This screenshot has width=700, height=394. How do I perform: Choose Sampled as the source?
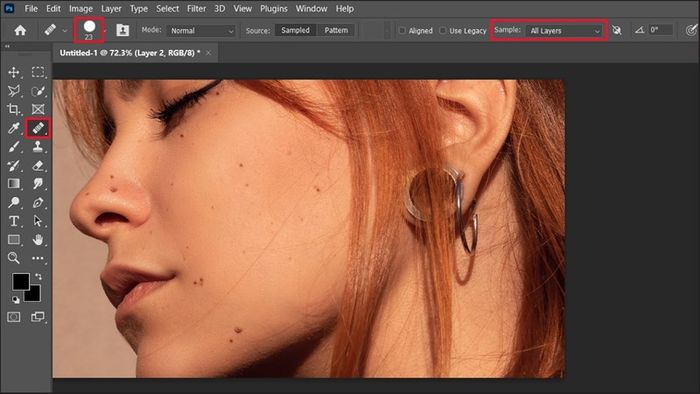pyautogui.click(x=295, y=30)
